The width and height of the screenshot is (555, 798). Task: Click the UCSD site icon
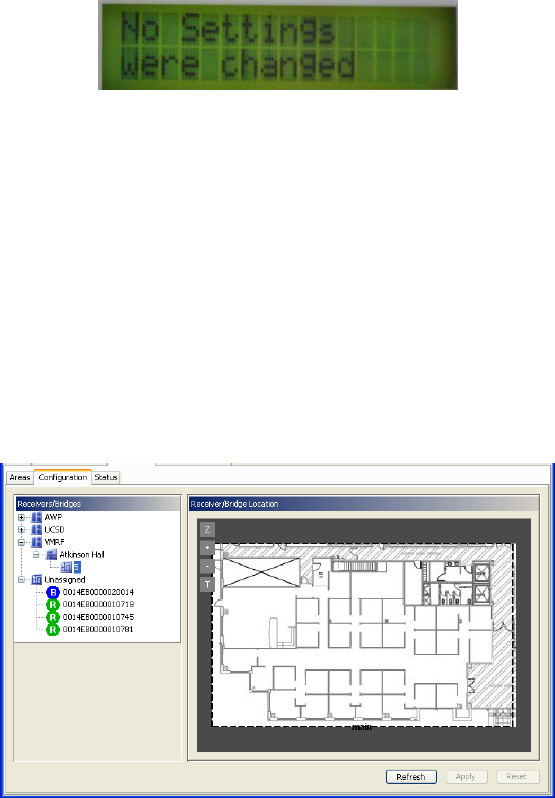pyautogui.click(x=37, y=529)
